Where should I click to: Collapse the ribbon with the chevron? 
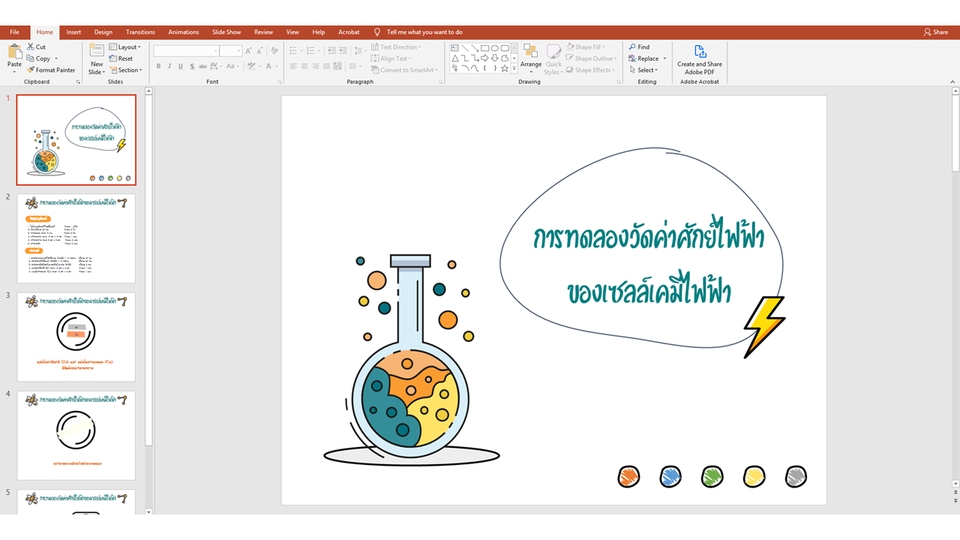952,81
